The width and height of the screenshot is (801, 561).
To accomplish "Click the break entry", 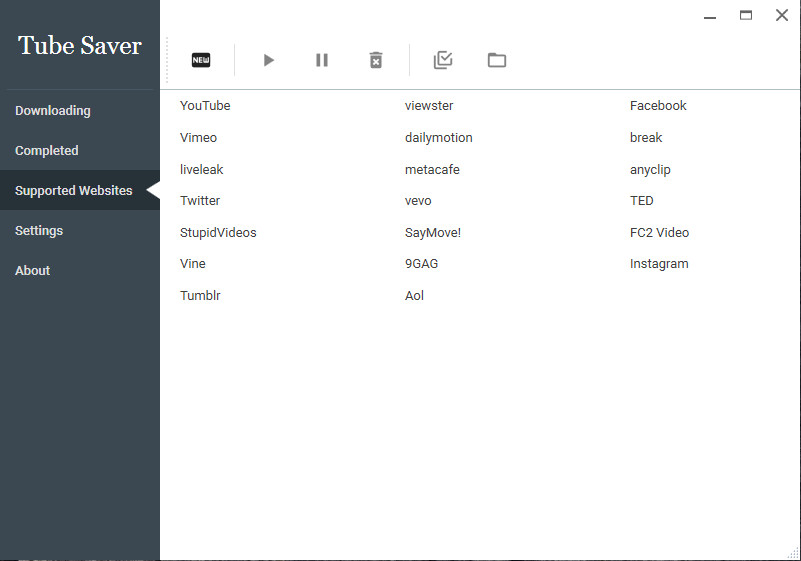I will [x=646, y=137].
